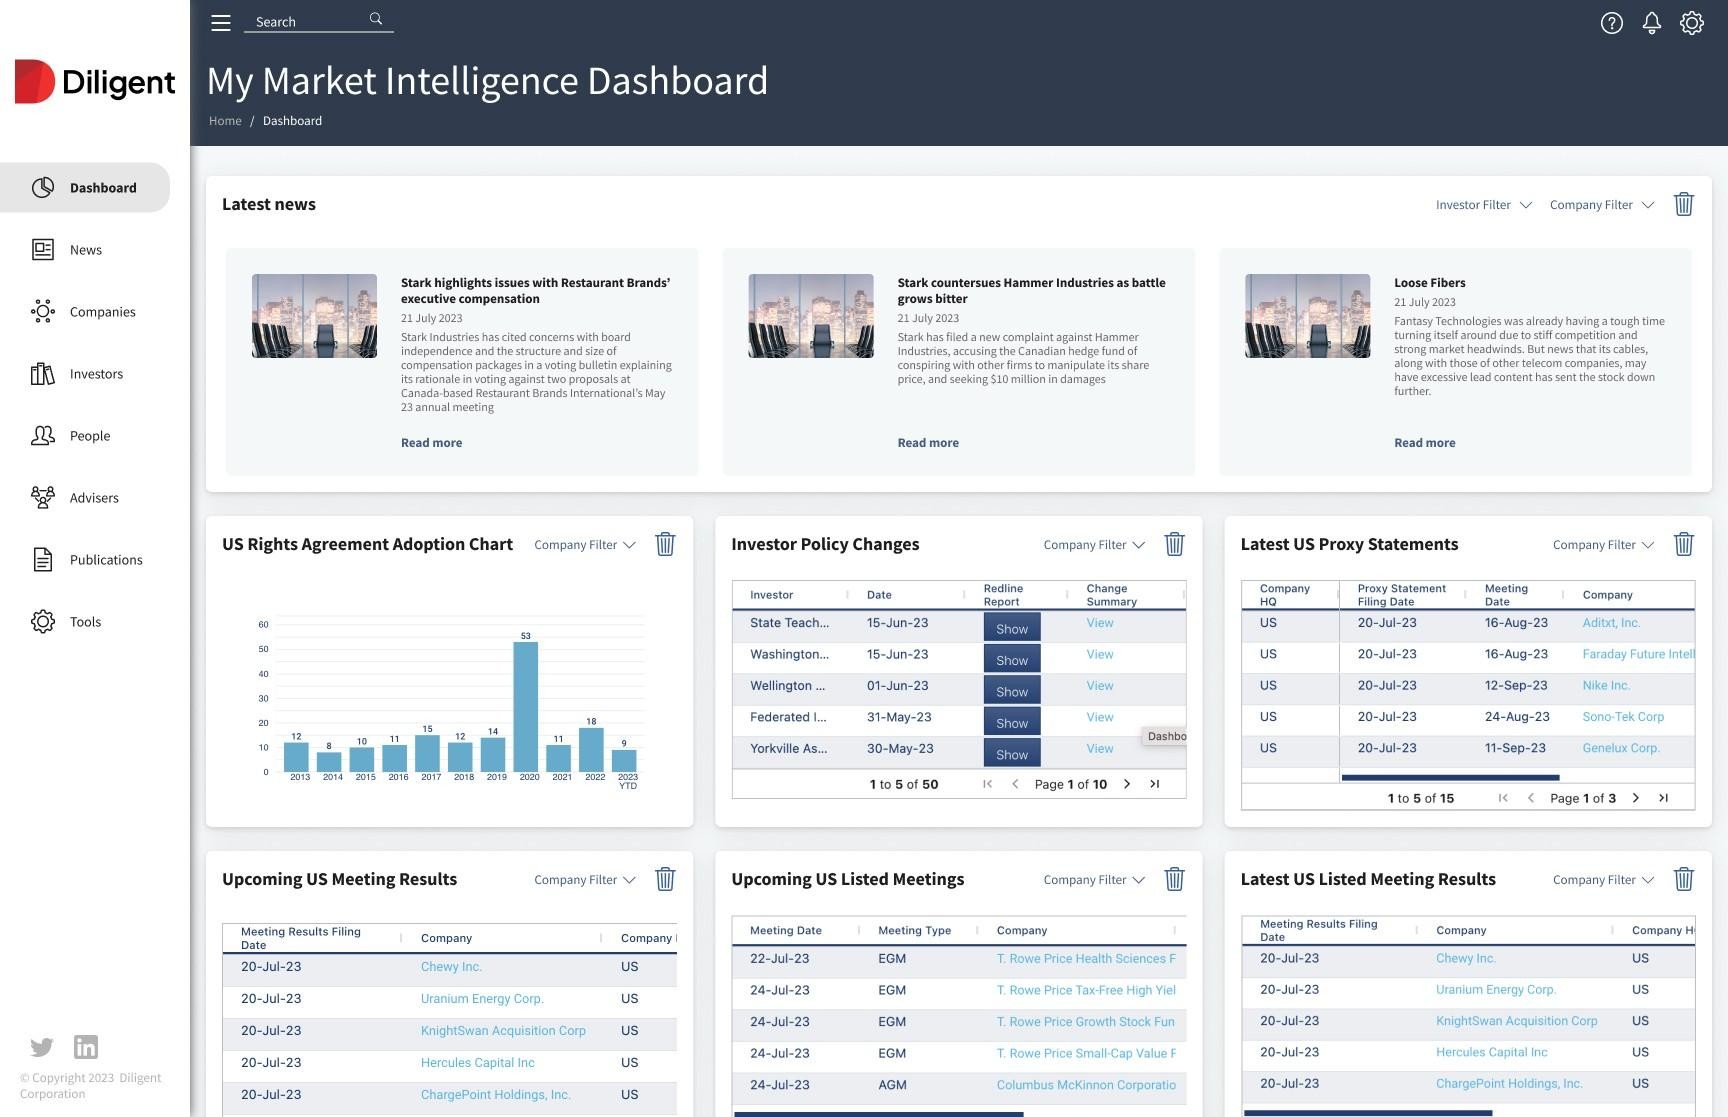Delete the US Rights Agreement Adoption Chart widget

click(x=665, y=544)
